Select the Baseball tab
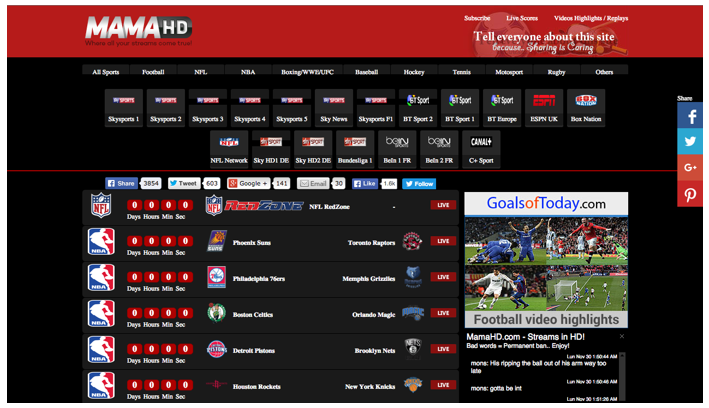 366,72
